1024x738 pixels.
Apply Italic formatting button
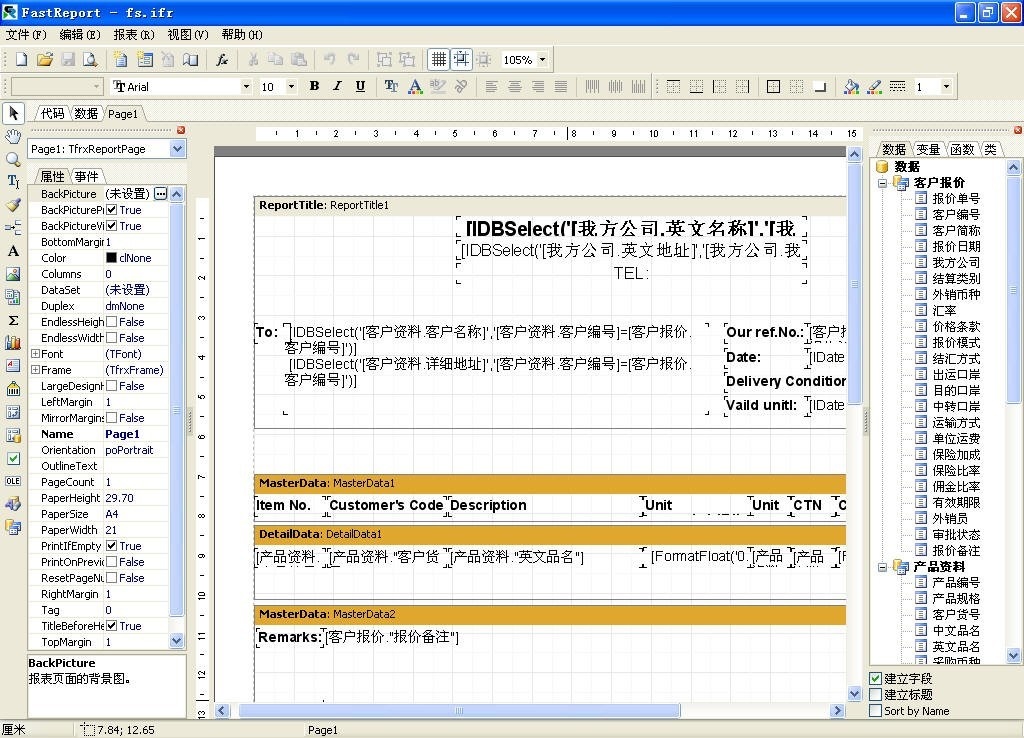tap(337, 86)
